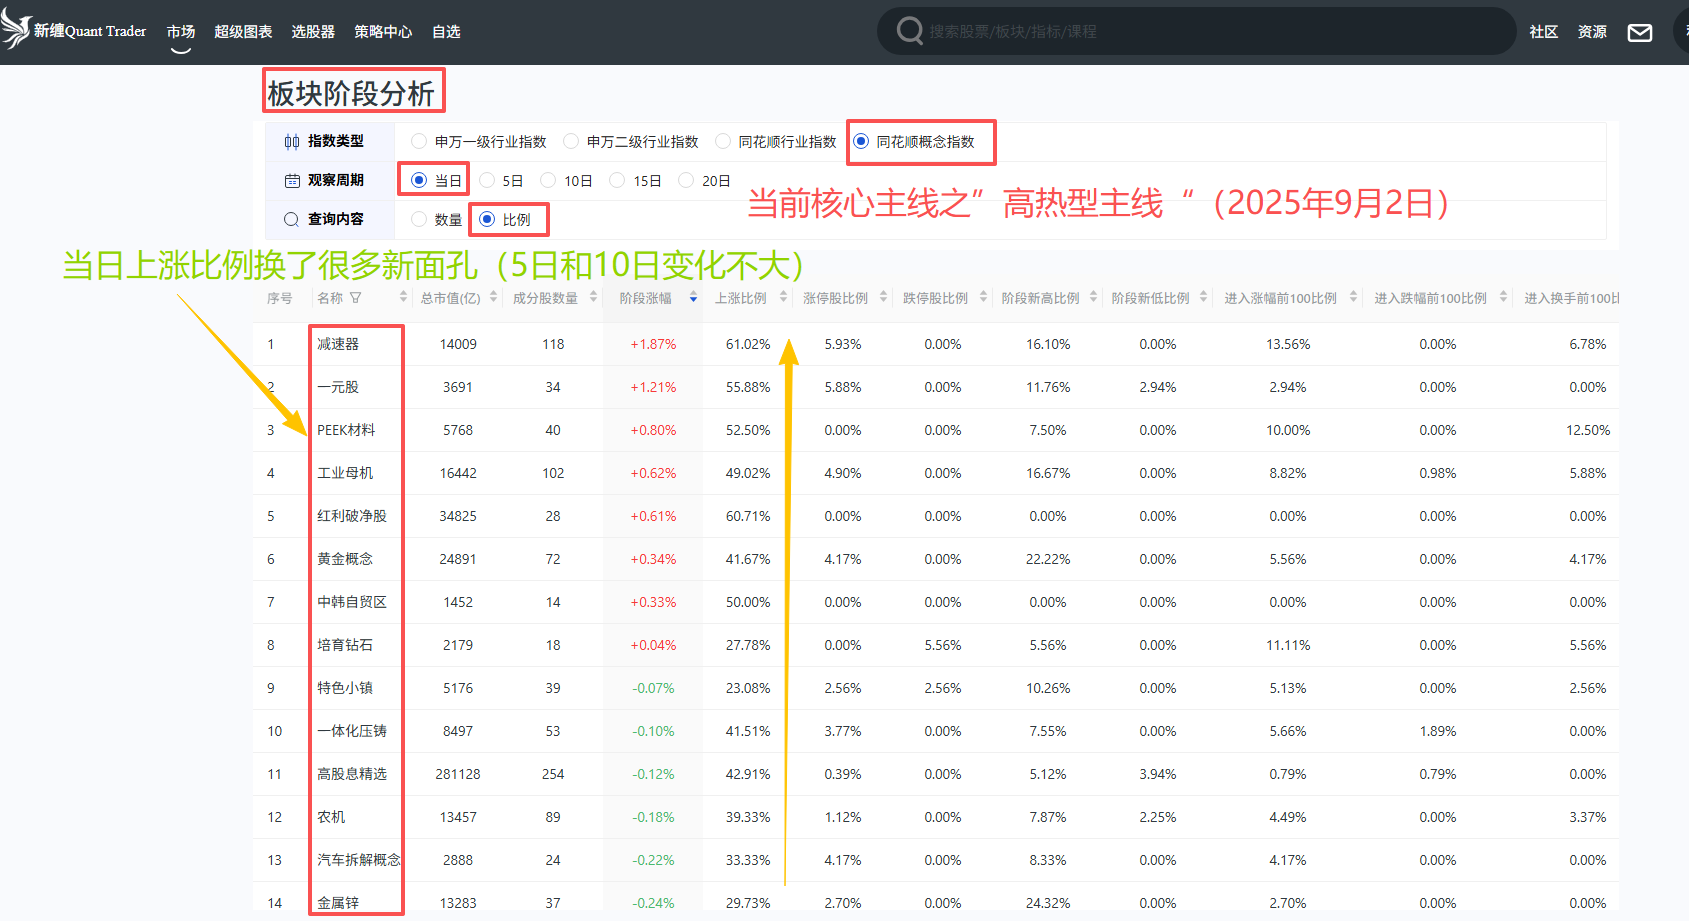Screen dimensions: 1689x921
Task: Toggle sorting on the 涨停股比例 column
Action: pos(883,297)
